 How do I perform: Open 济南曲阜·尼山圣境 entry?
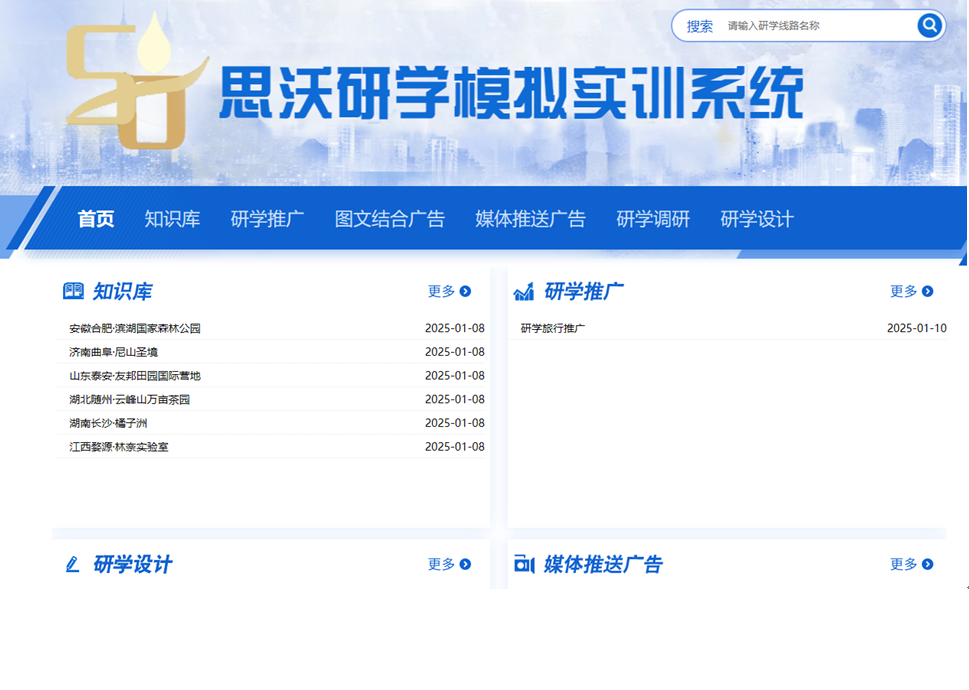pos(113,352)
